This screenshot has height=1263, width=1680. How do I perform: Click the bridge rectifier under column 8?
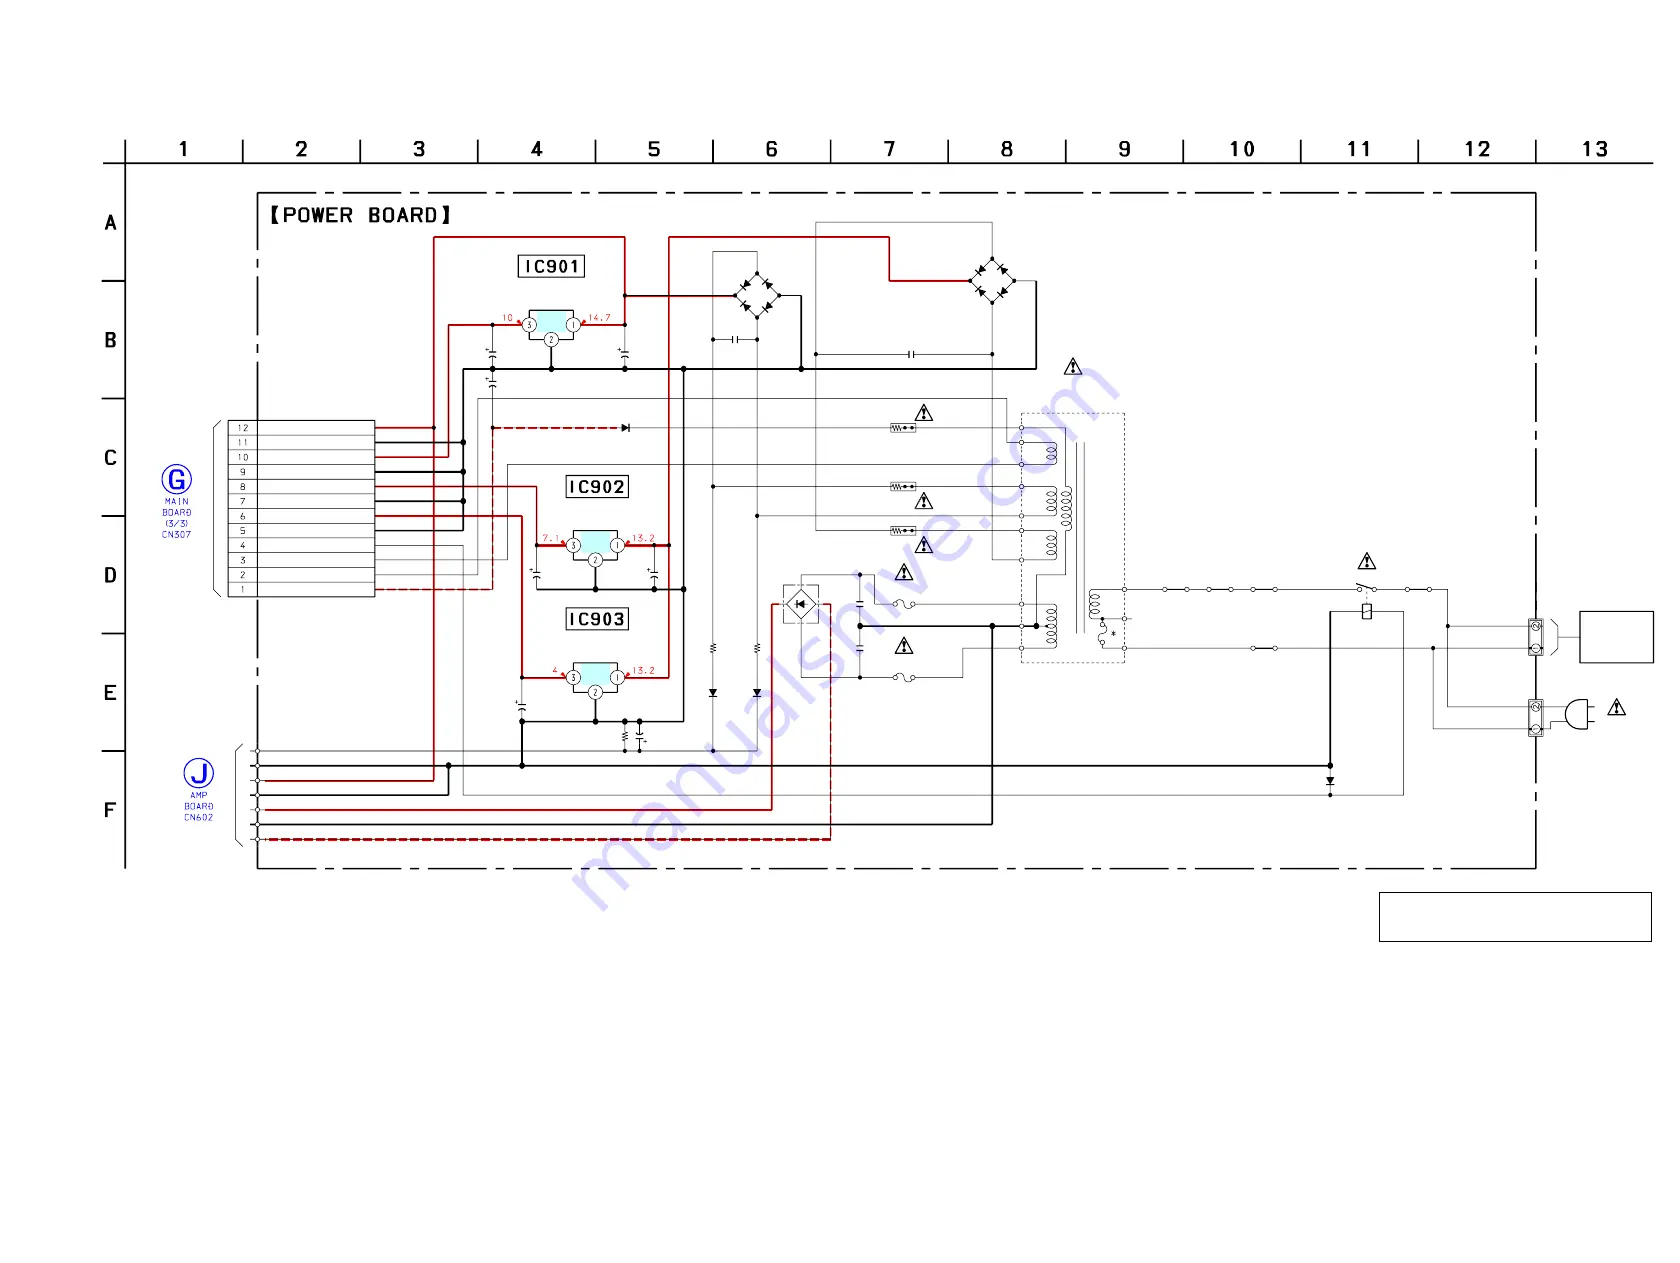(x=992, y=281)
